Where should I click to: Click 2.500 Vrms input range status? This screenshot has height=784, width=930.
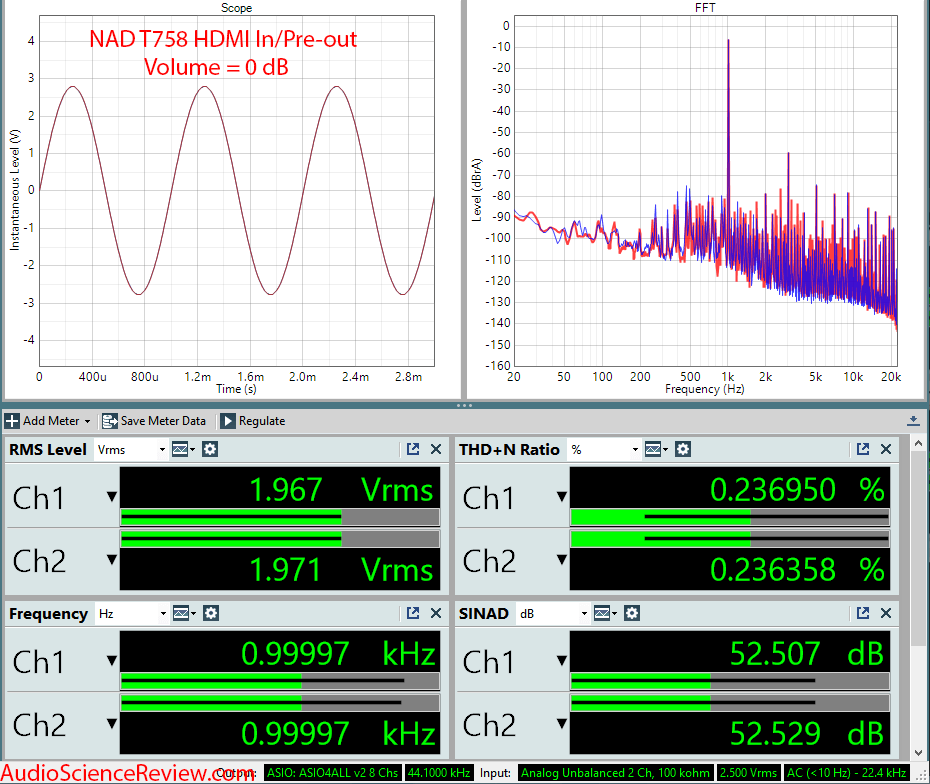tap(748, 773)
